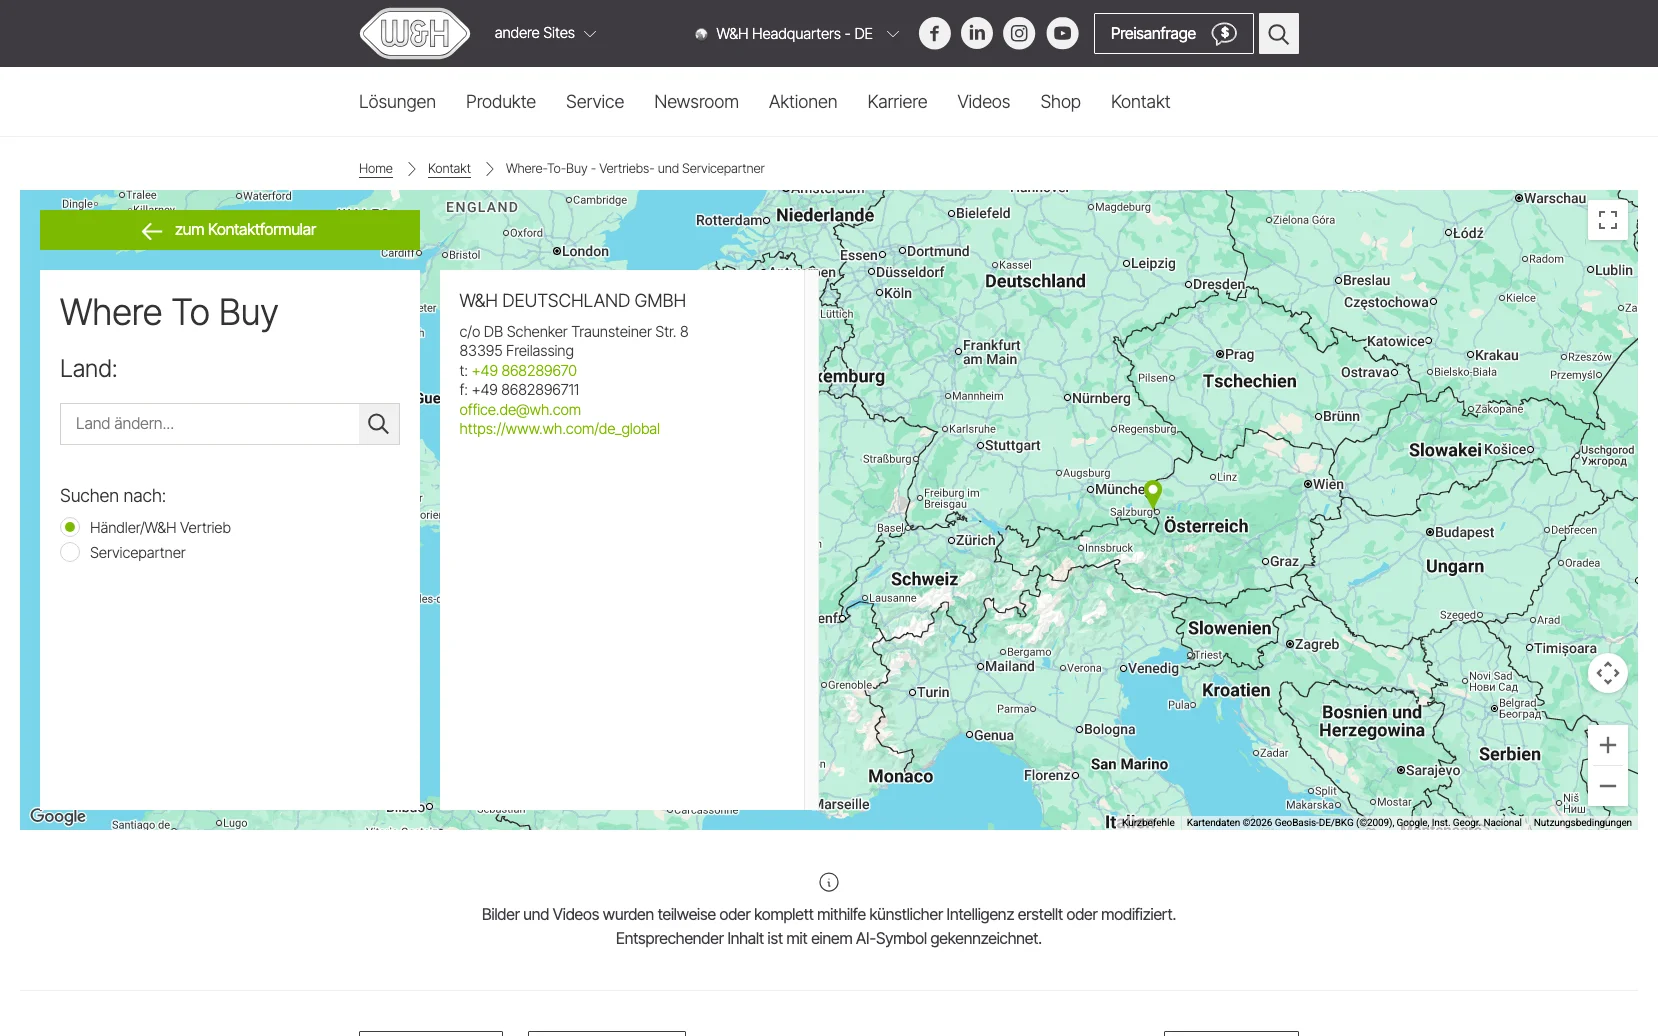Click the Schweiz label on map
Screen dimensions: 1658x1036
pos(924,579)
